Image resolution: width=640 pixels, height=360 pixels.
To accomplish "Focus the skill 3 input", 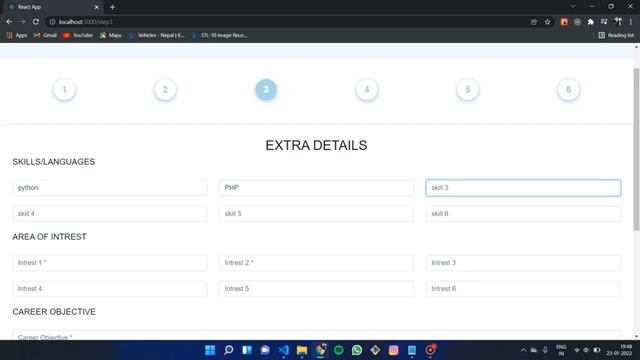I will [523, 188].
